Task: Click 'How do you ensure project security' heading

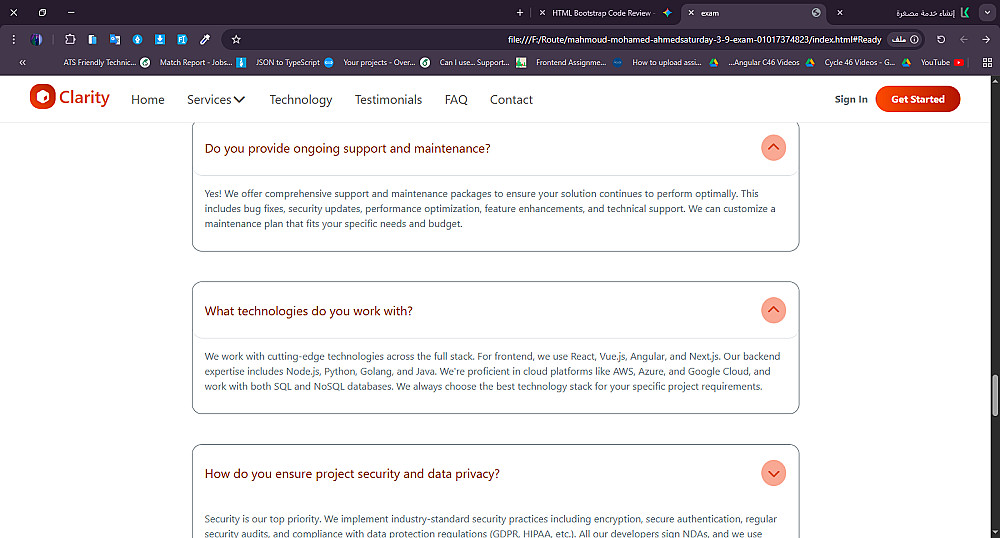Action: click(x=352, y=474)
